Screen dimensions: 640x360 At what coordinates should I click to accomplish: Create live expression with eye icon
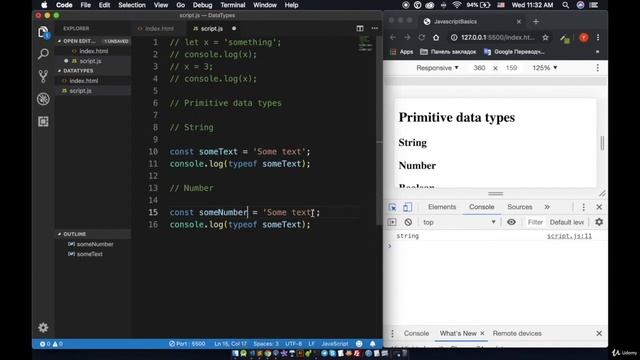tap(511, 222)
